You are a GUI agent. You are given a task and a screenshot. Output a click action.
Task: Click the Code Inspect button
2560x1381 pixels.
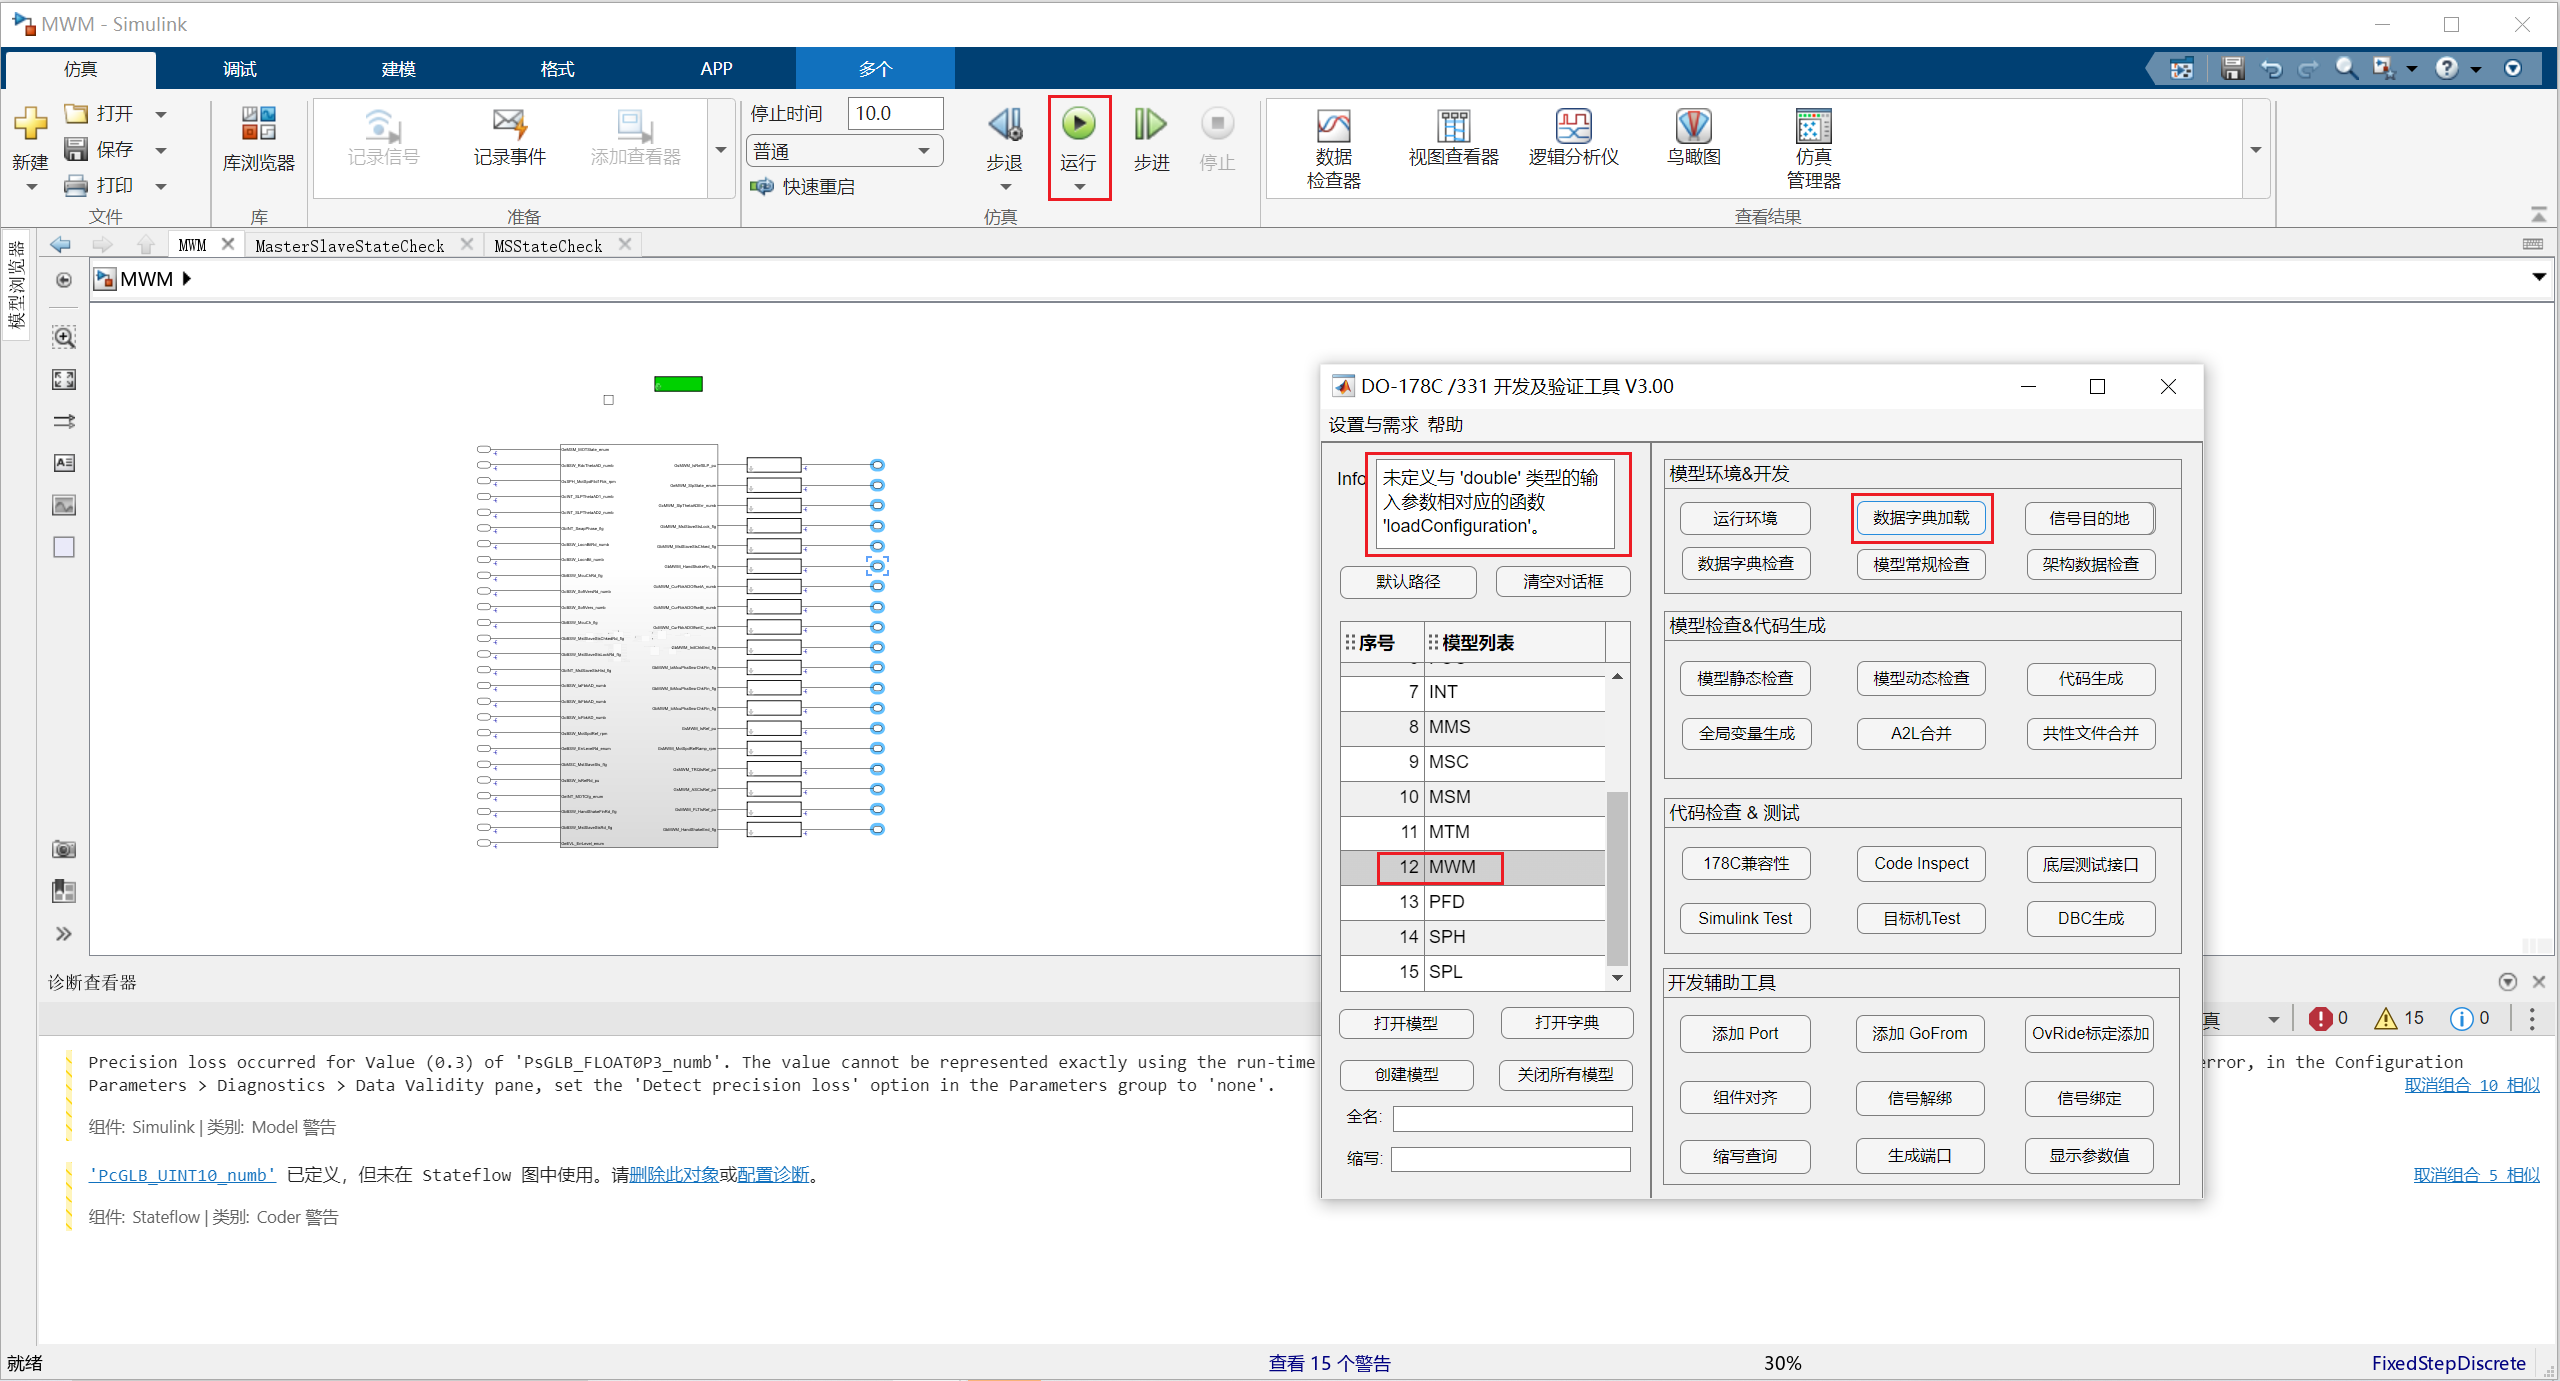[x=1921, y=864]
